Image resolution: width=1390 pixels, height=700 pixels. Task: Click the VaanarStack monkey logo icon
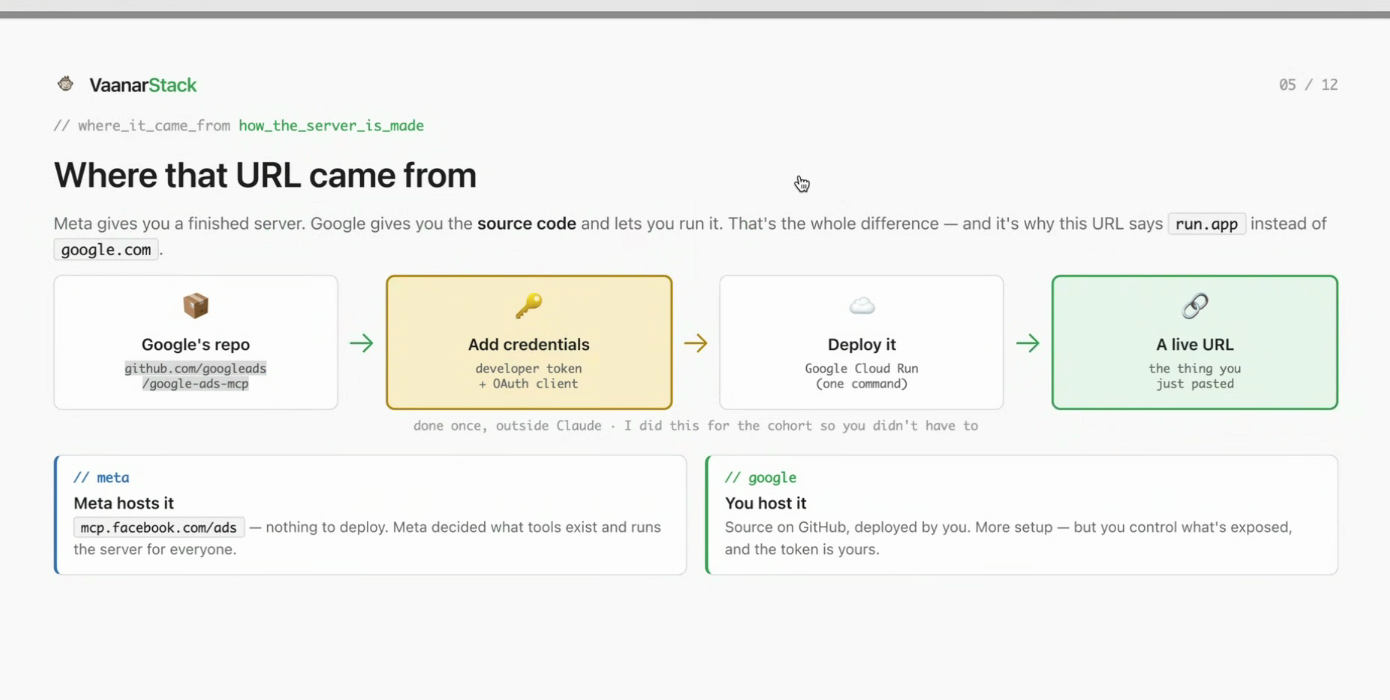coord(65,84)
